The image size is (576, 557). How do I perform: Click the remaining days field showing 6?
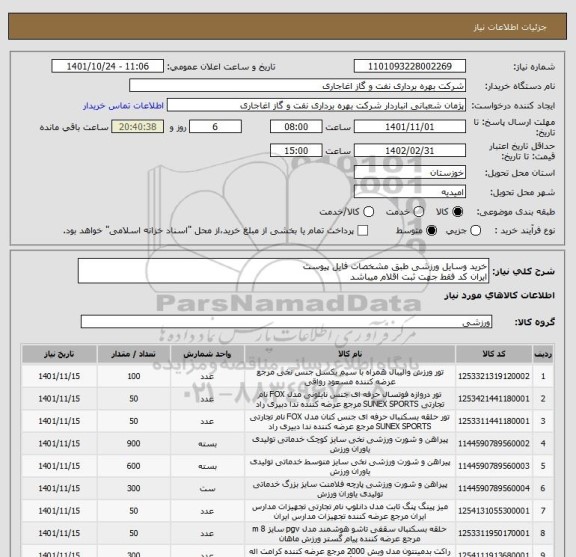[215, 127]
